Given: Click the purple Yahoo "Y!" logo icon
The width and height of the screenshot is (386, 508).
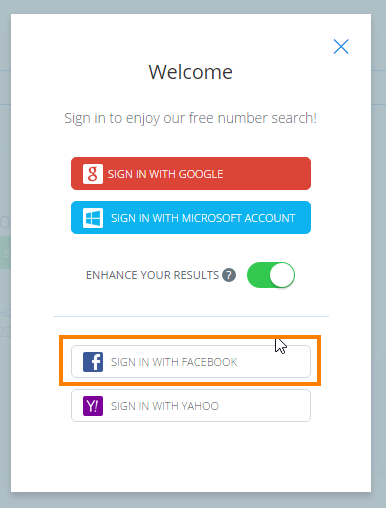Looking at the screenshot, I should [x=93, y=406].
